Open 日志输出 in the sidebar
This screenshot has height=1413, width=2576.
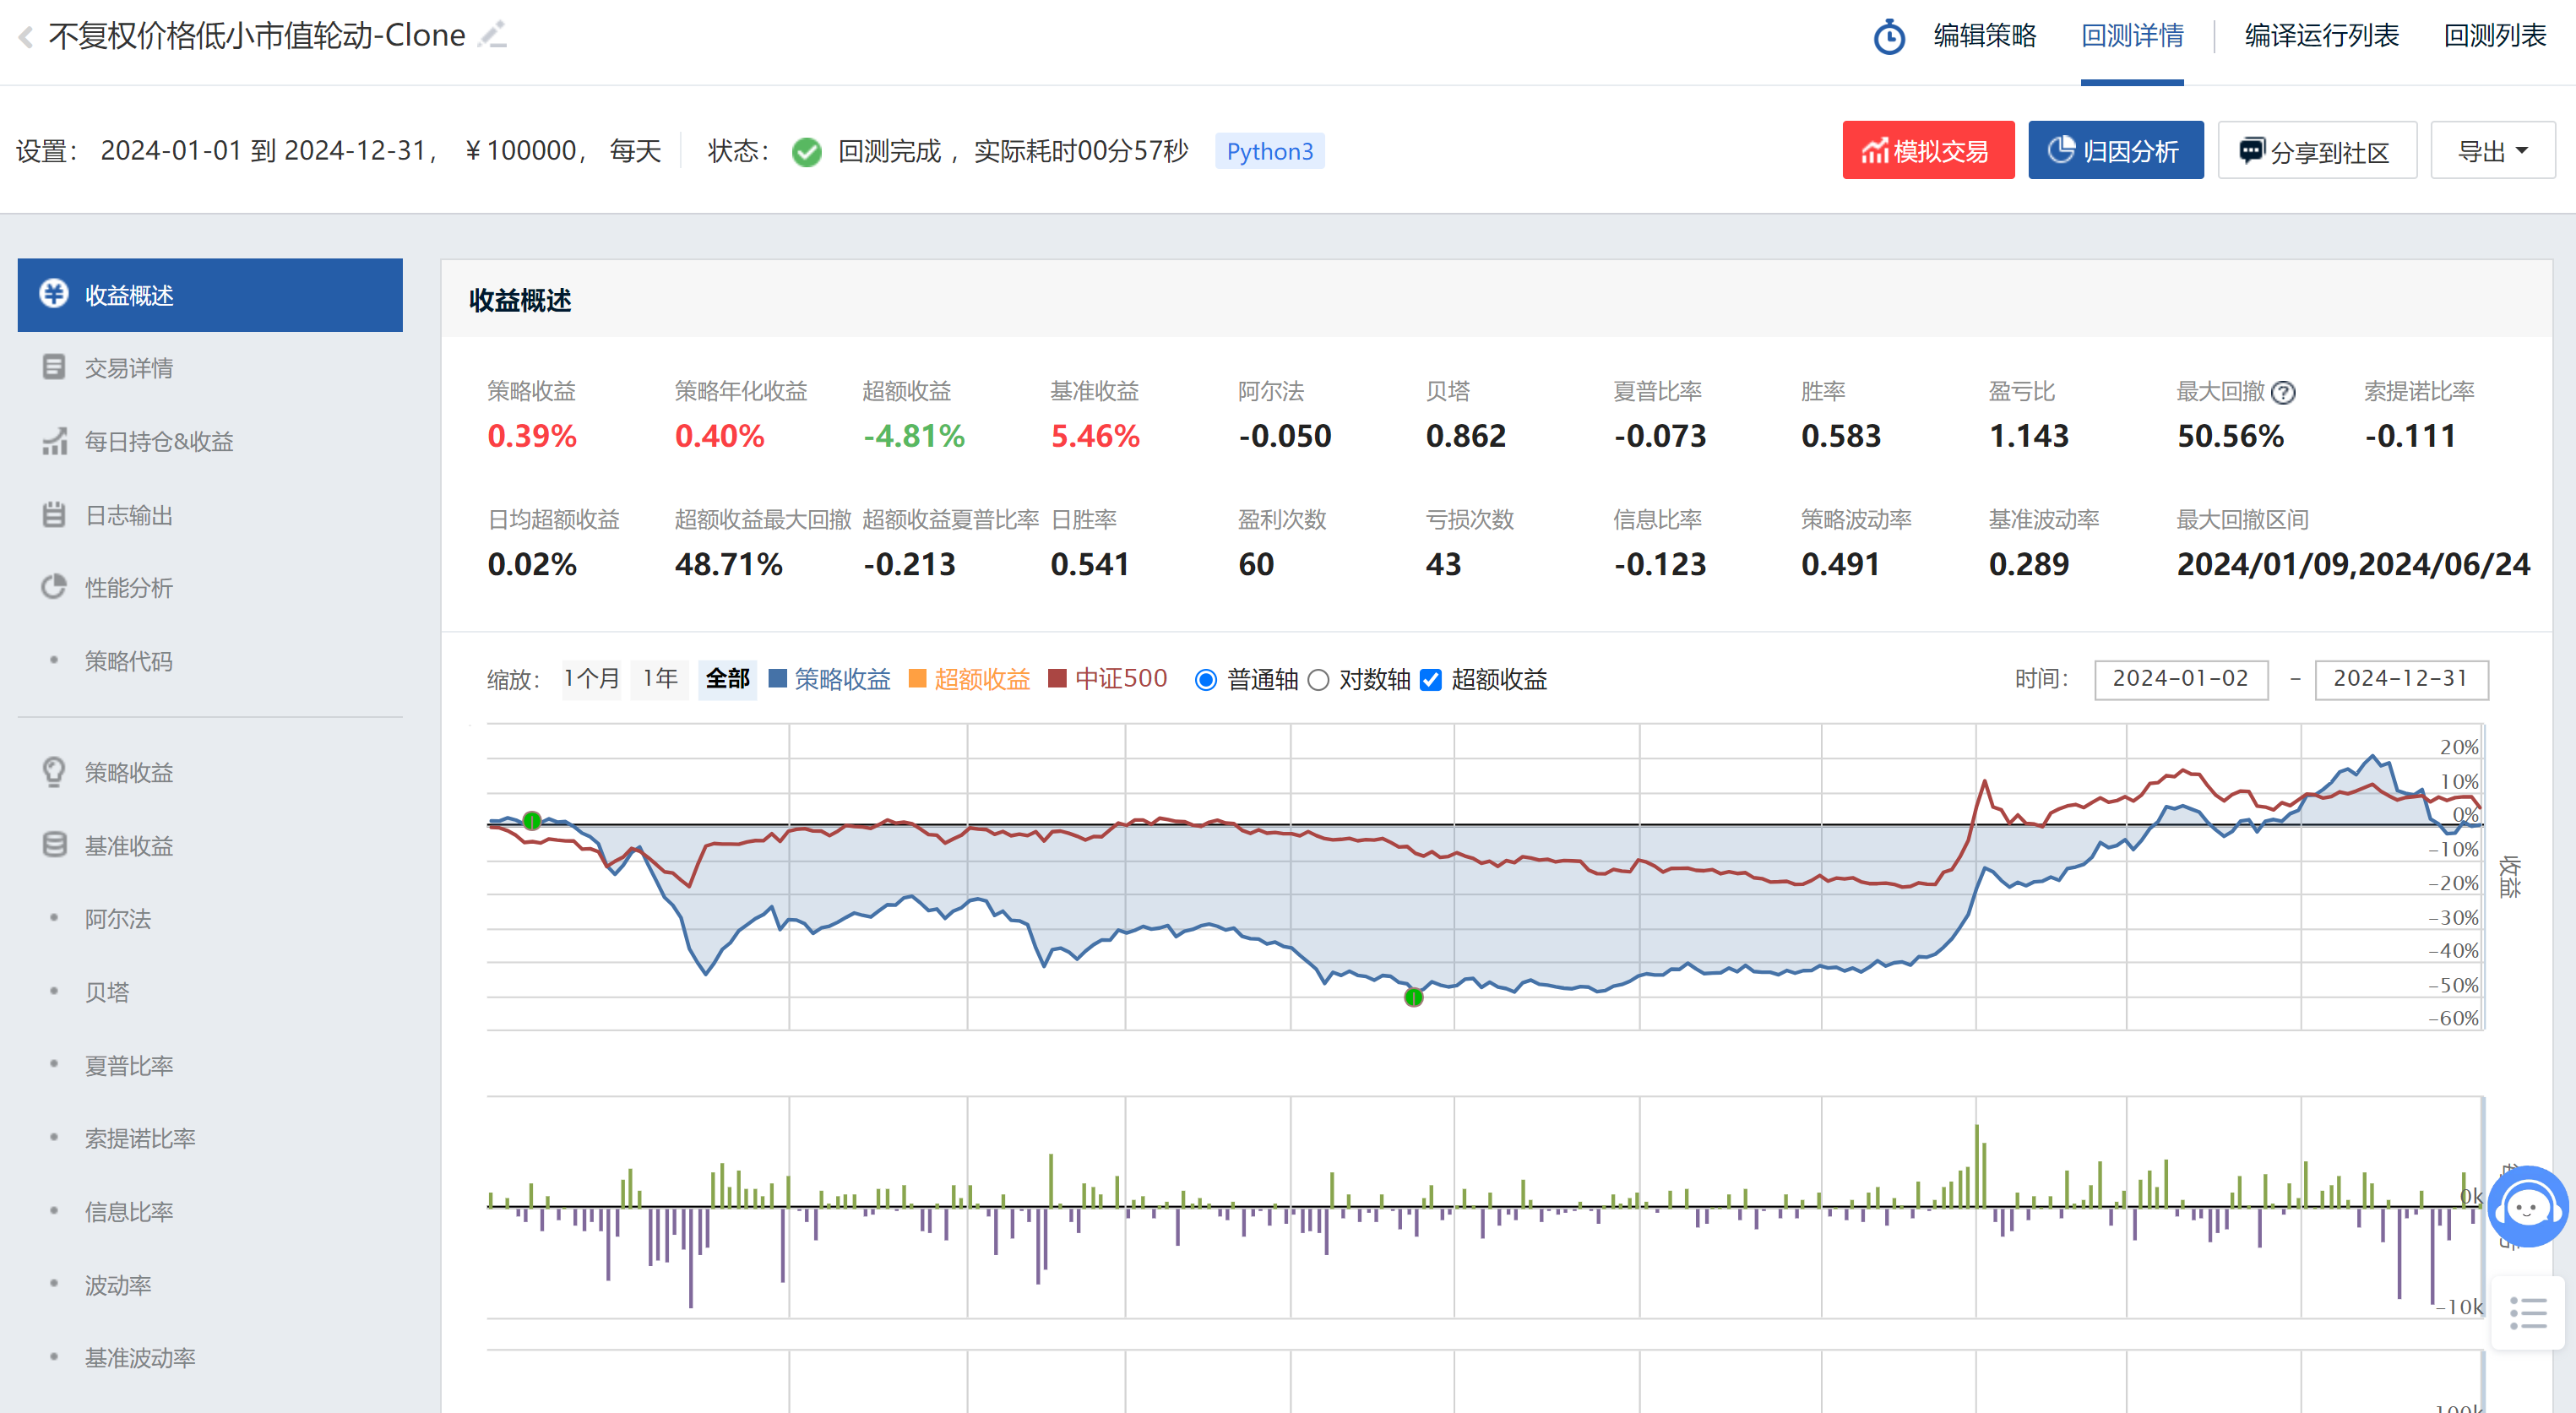click(x=128, y=515)
